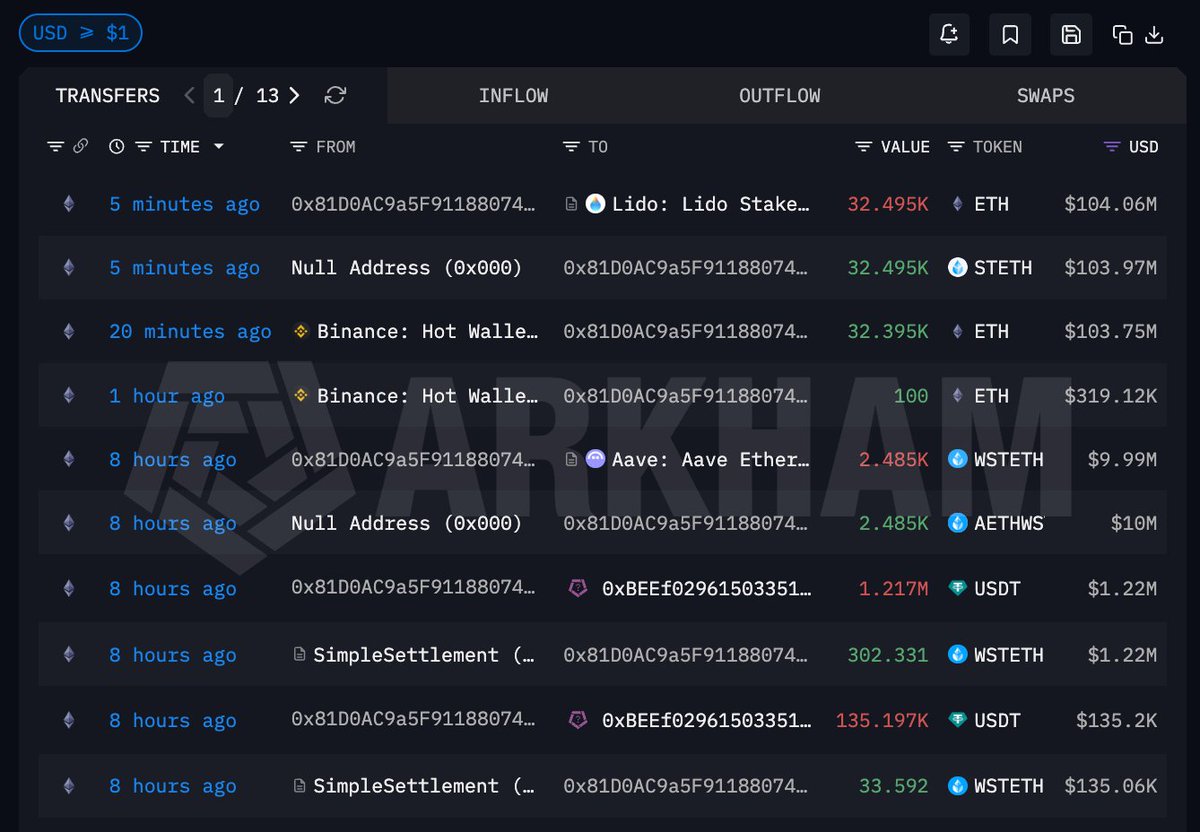Go to previous transfers page

click(x=190, y=95)
